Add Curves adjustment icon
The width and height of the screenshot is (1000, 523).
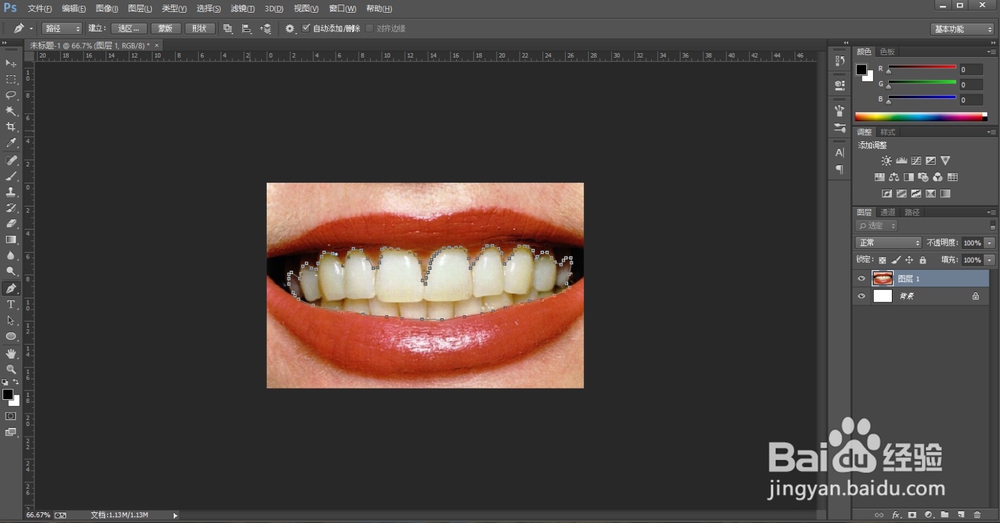(x=916, y=161)
